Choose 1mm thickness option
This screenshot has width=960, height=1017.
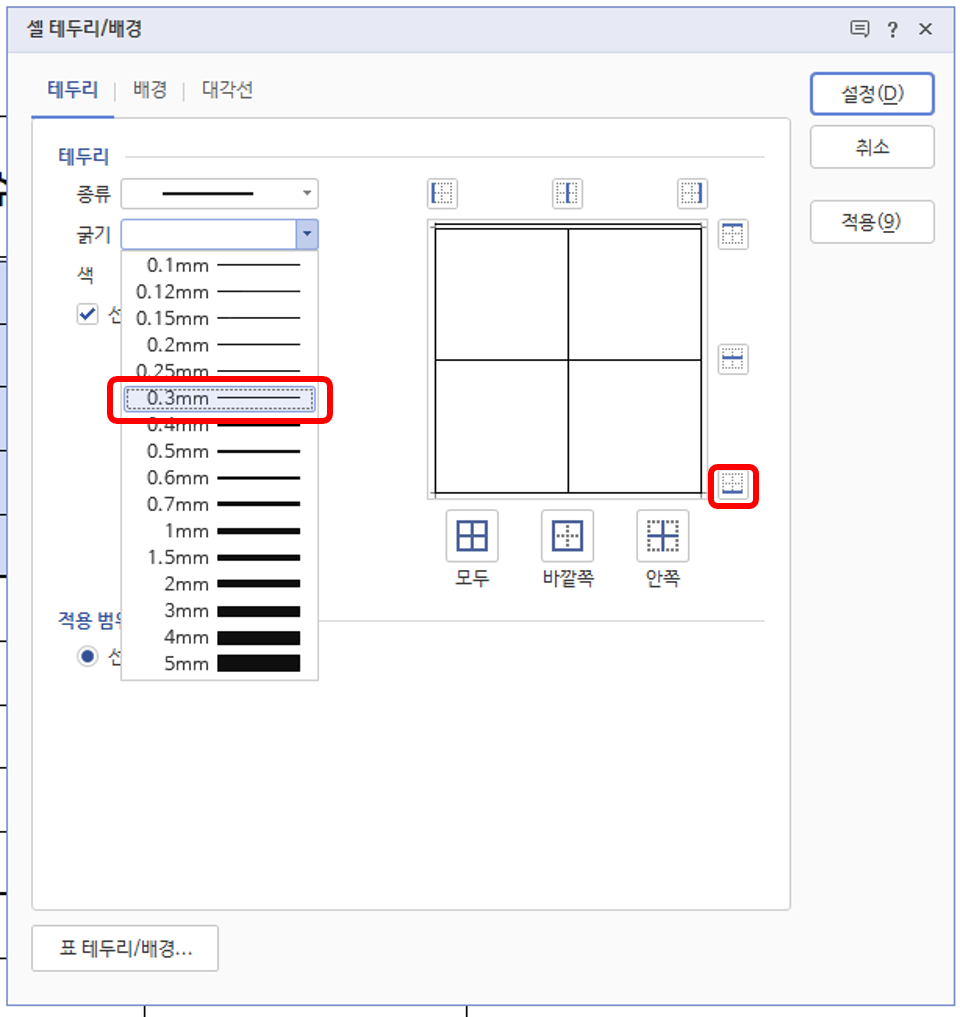(220, 531)
